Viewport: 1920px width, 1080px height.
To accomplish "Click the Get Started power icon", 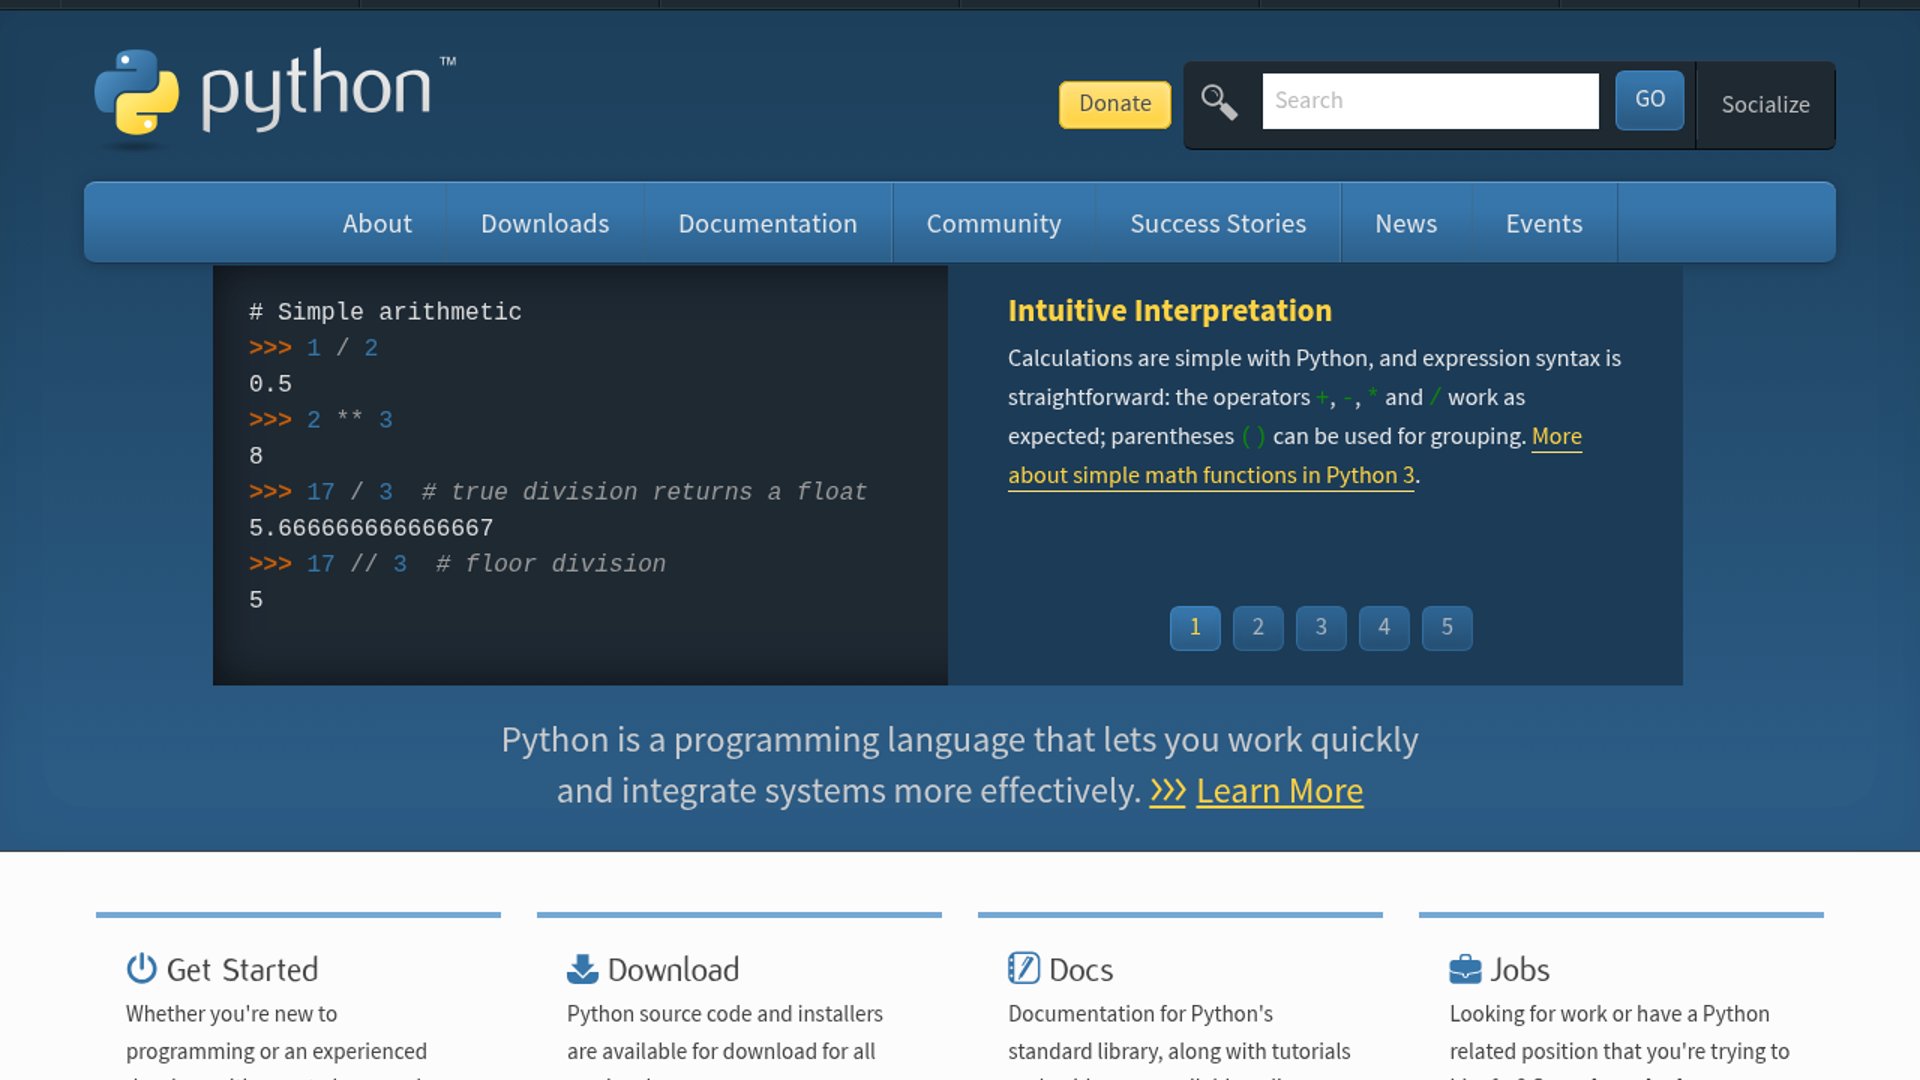I will [141, 968].
